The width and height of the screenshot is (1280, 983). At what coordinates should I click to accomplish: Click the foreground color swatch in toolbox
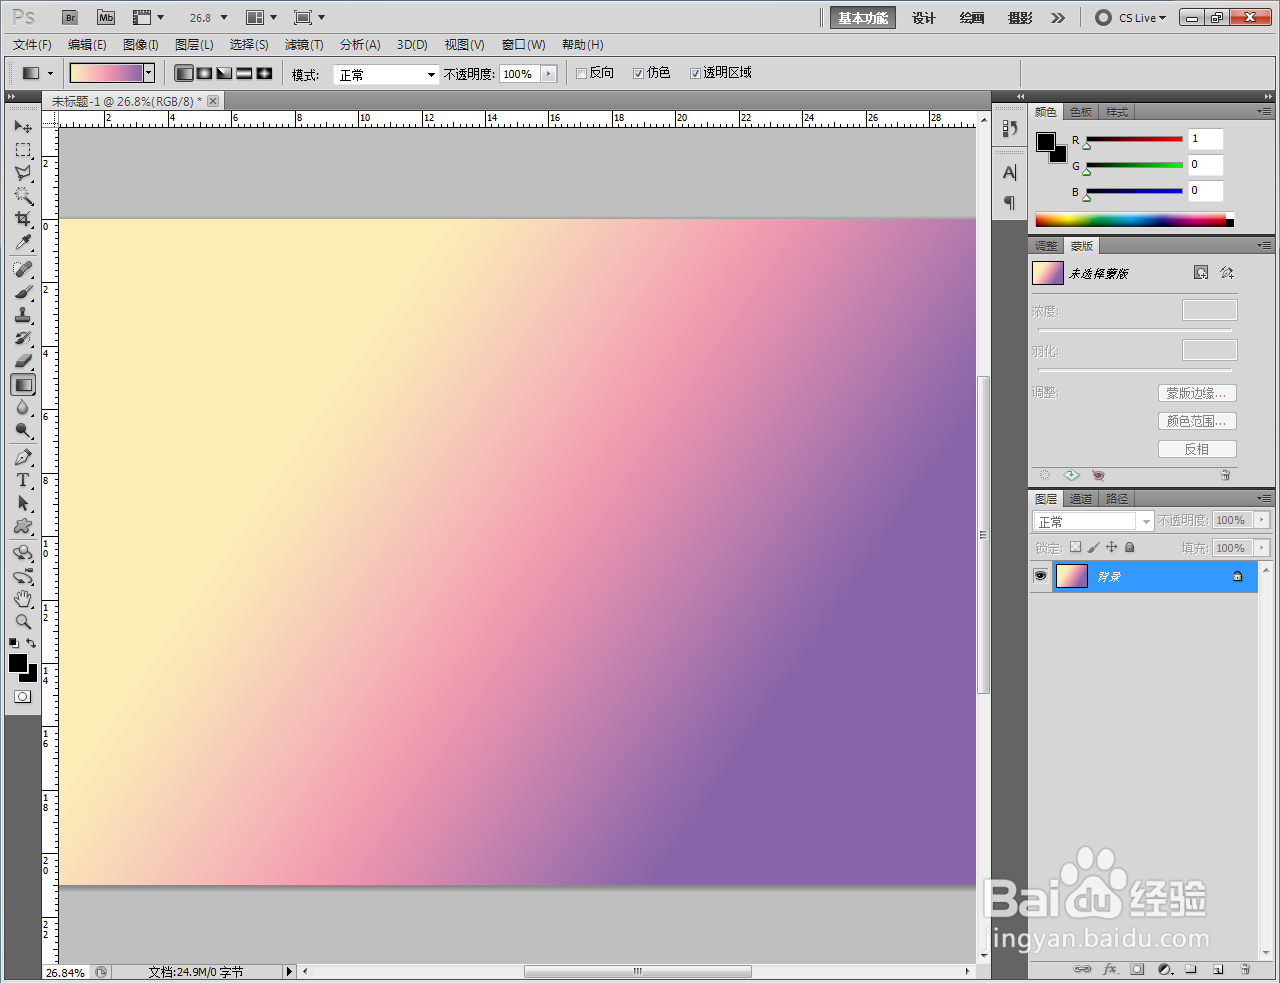18,663
